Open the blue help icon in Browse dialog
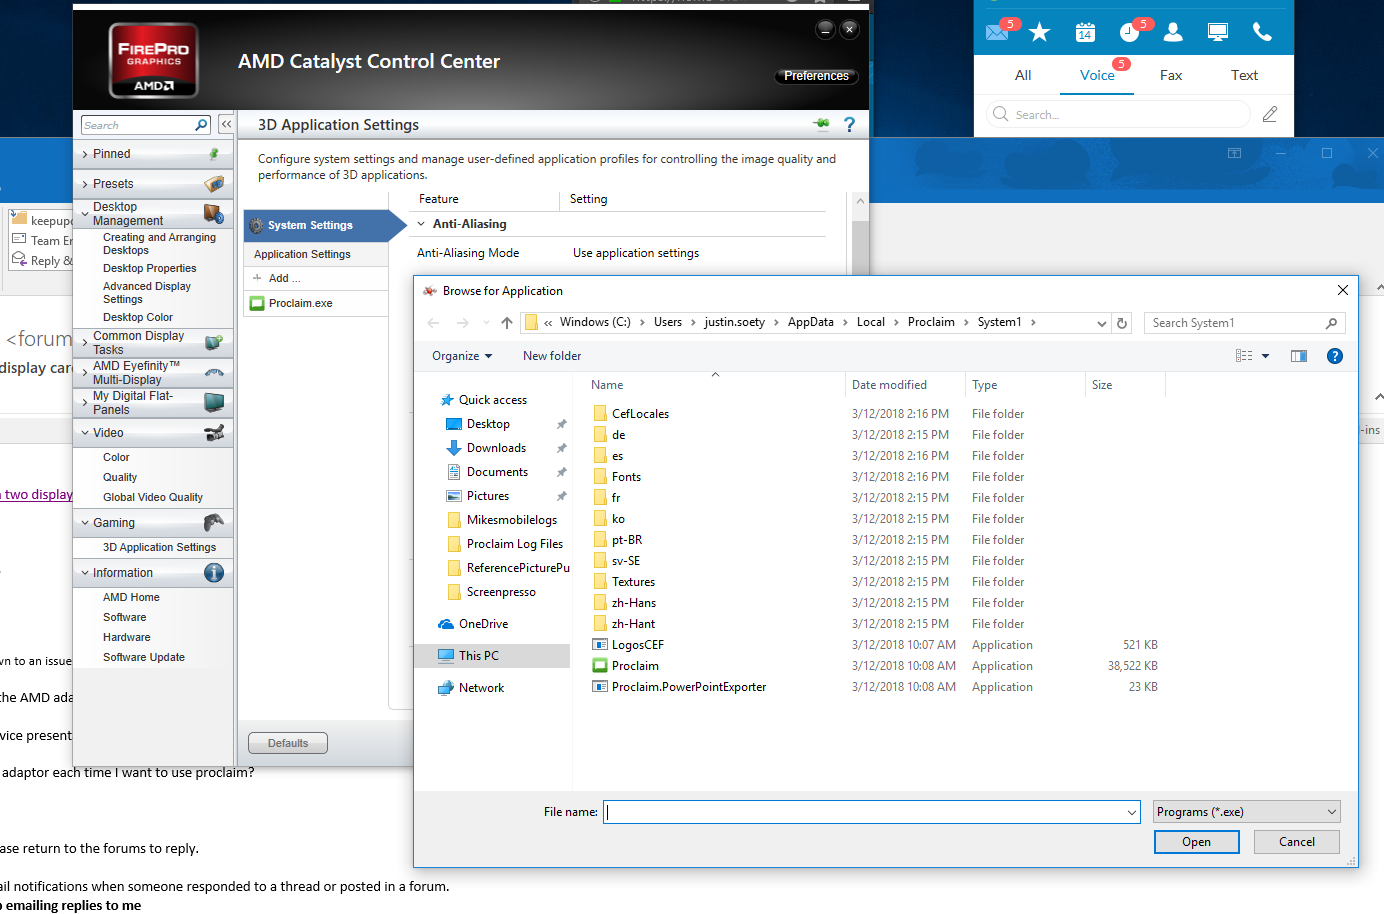1384x914 pixels. 1335,356
